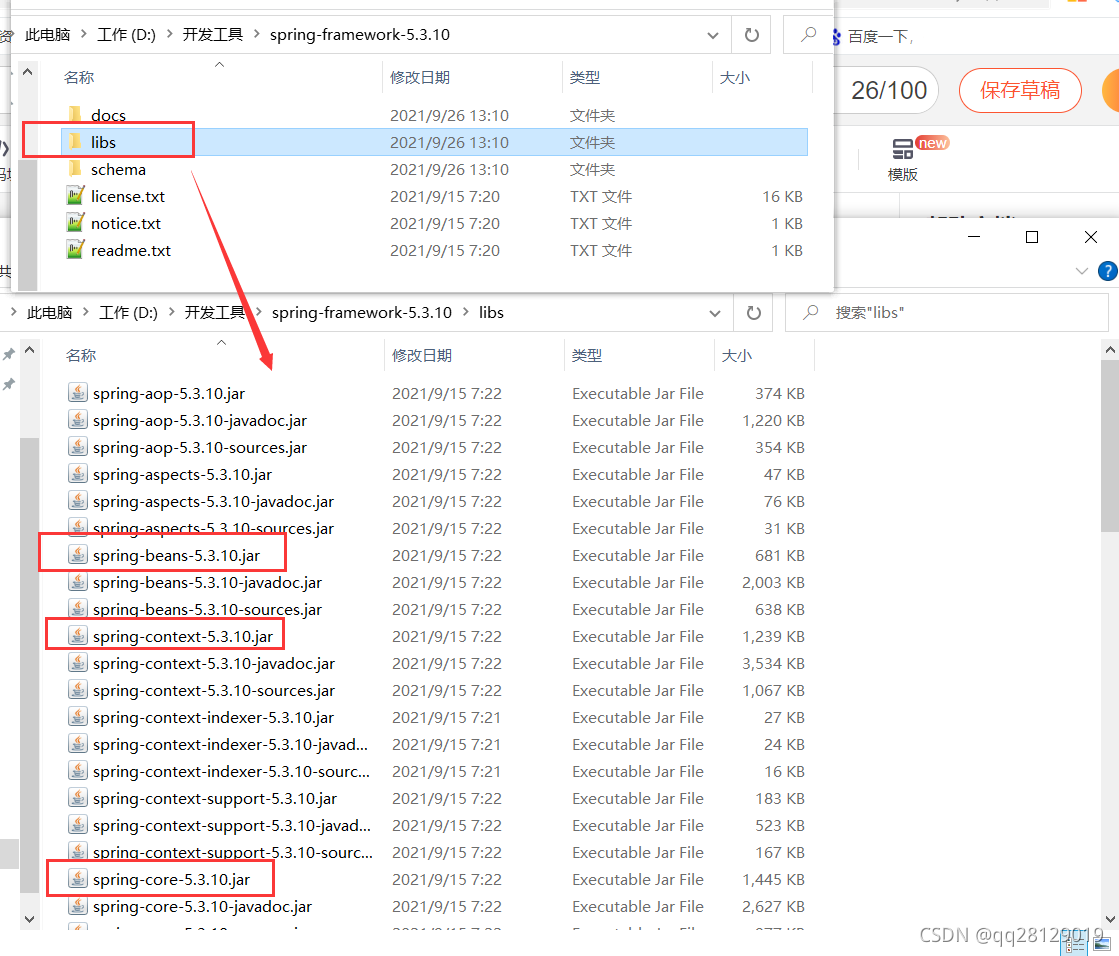Click the first pin icon in sidebar
The image size is (1119, 956).
[x=9, y=355]
